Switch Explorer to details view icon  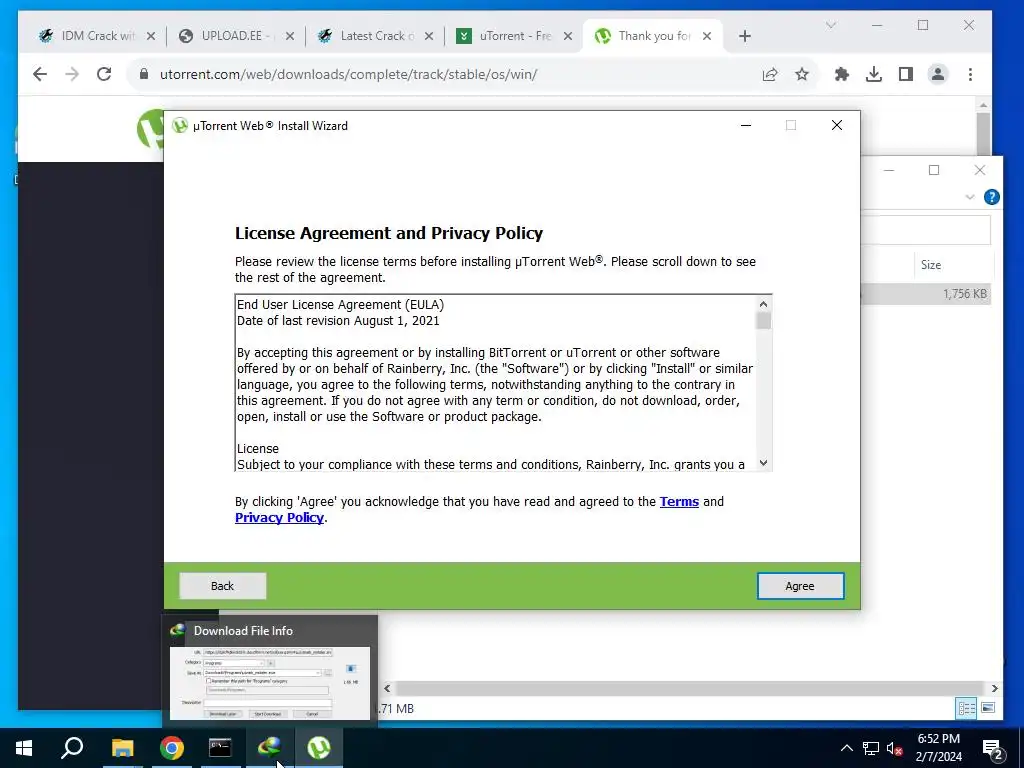[966, 708]
